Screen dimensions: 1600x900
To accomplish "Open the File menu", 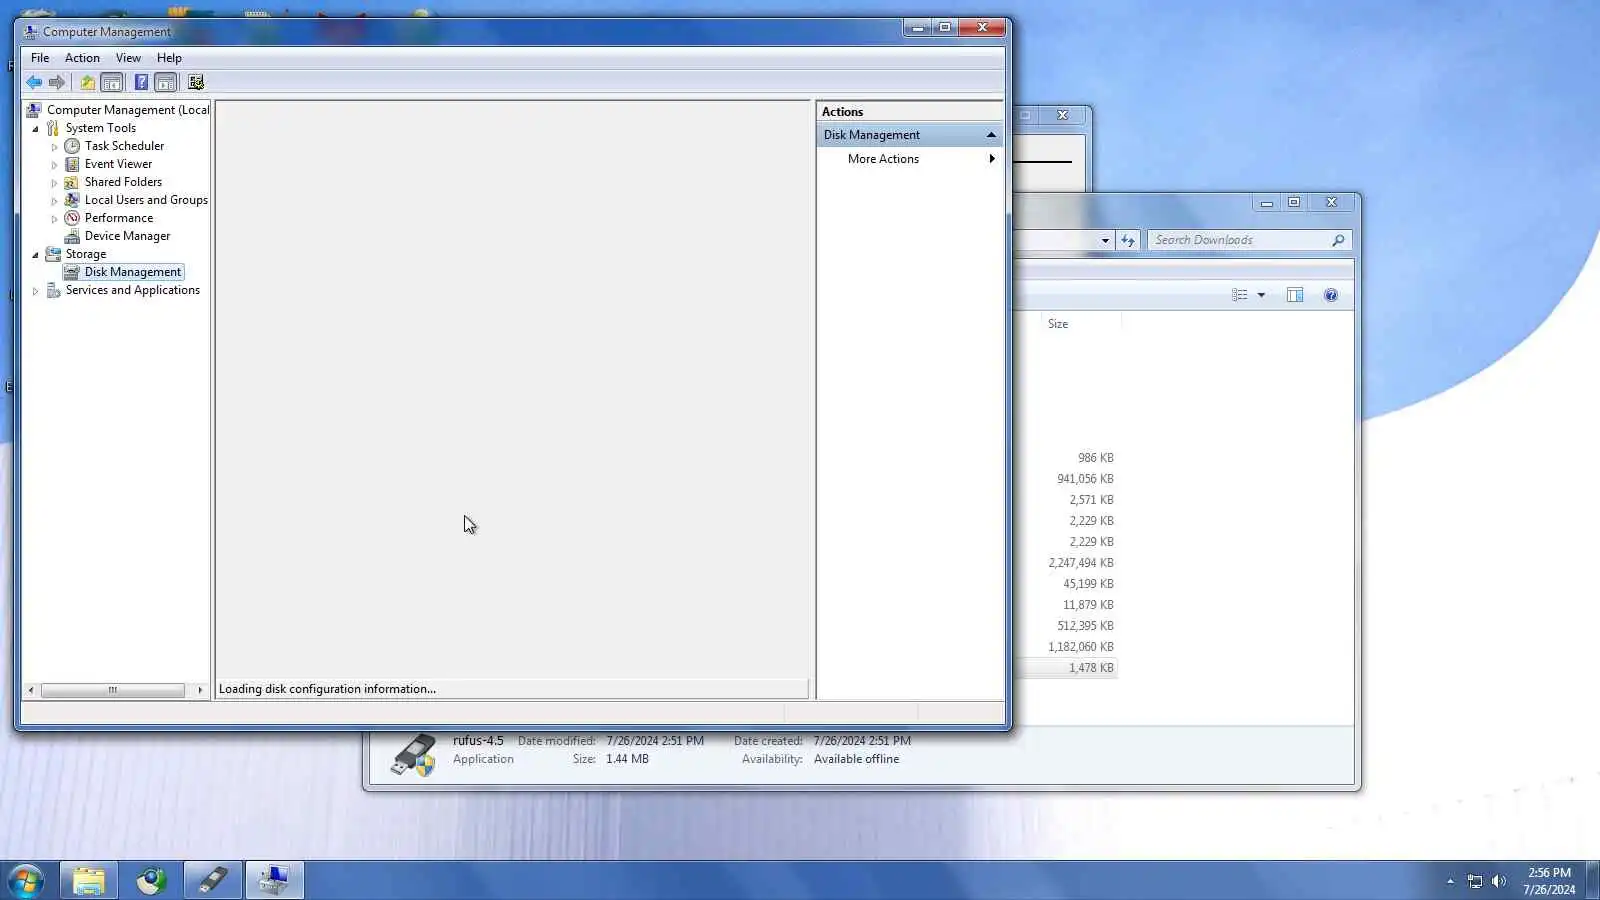I will [x=40, y=58].
